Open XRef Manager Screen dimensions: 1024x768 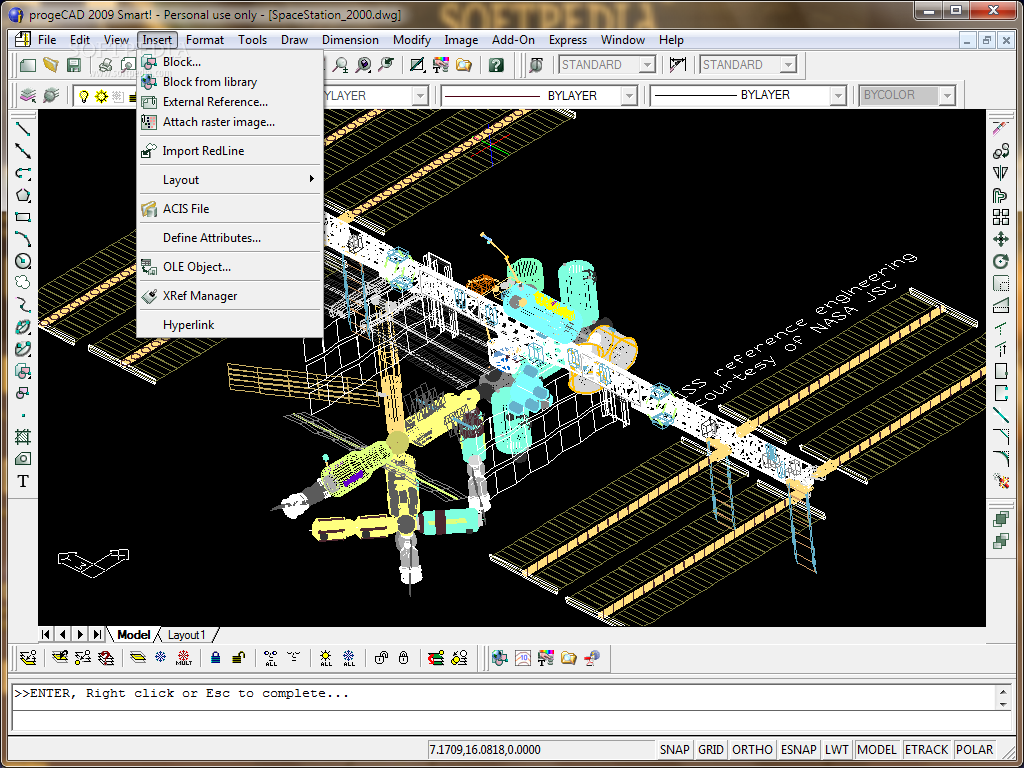[230, 296]
